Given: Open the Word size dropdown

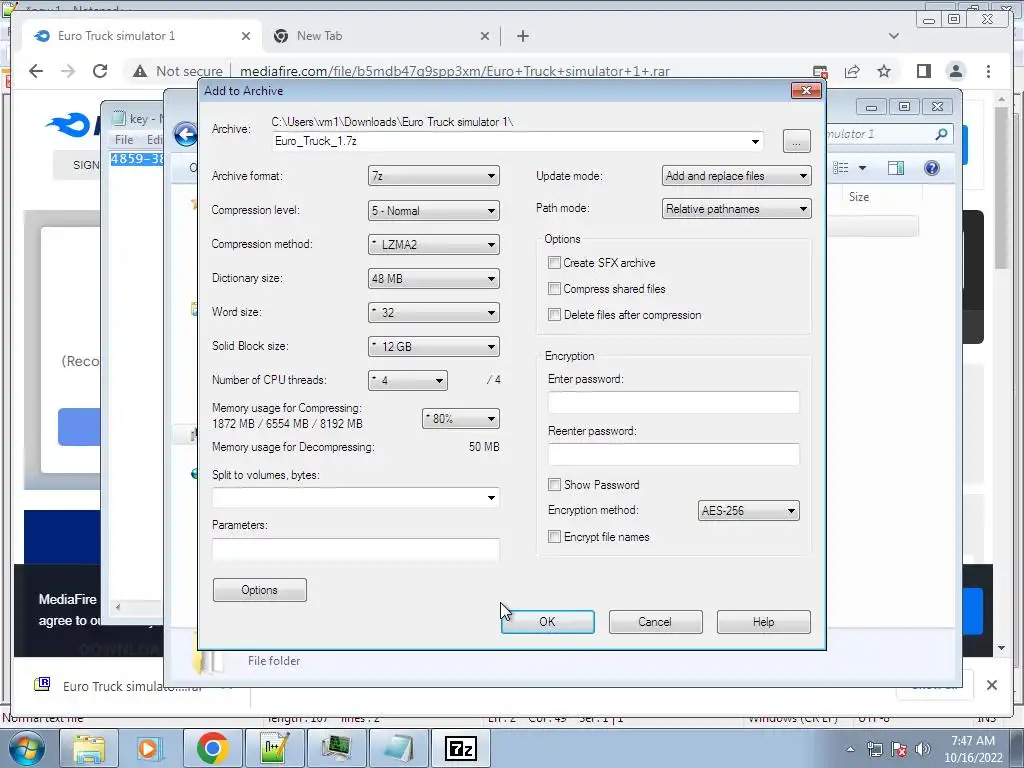Looking at the screenshot, I should pyautogui.click(x=434, y=312).
